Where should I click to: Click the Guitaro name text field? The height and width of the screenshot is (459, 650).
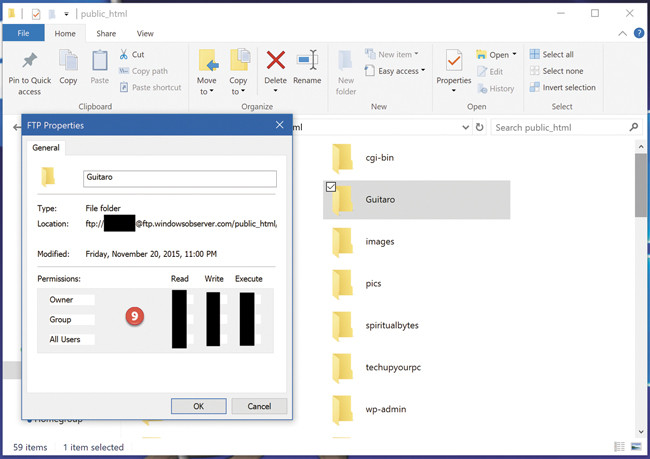(x=179, y=179)
